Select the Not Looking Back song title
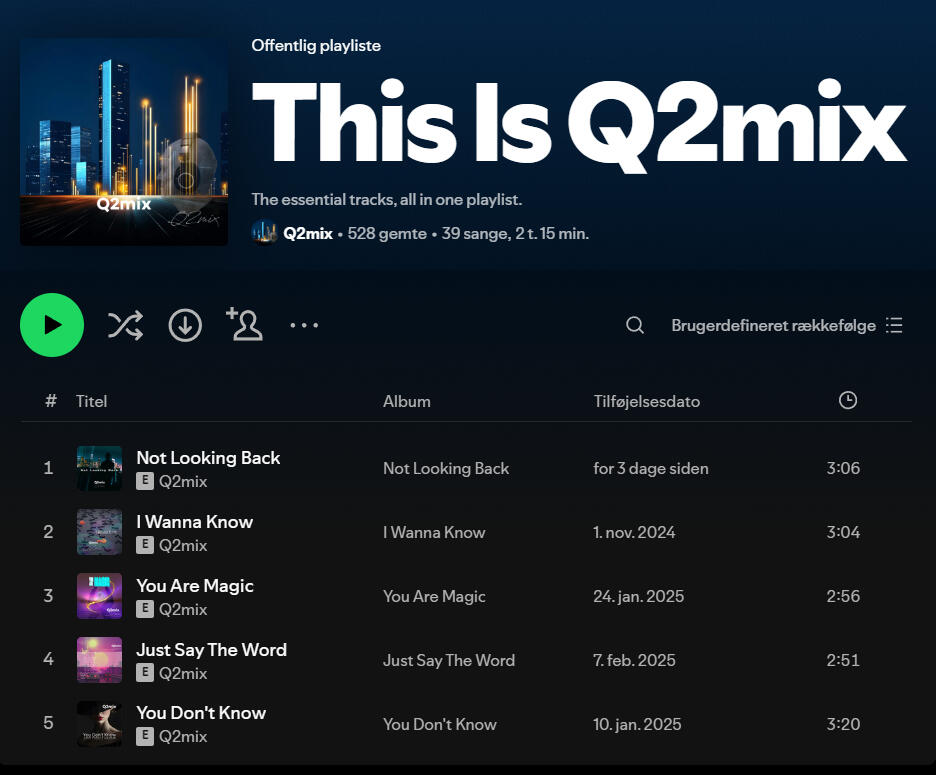The image size is (936, 775). pos(208,457)
